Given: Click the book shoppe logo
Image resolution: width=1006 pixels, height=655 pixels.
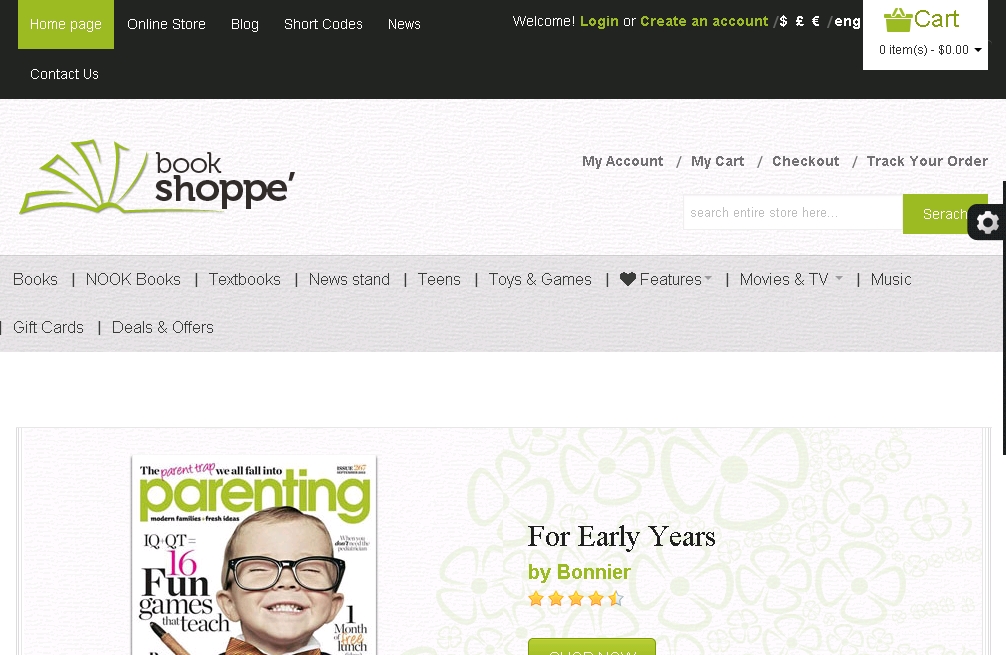Looking at the screenshot, I should click(157, 178).
